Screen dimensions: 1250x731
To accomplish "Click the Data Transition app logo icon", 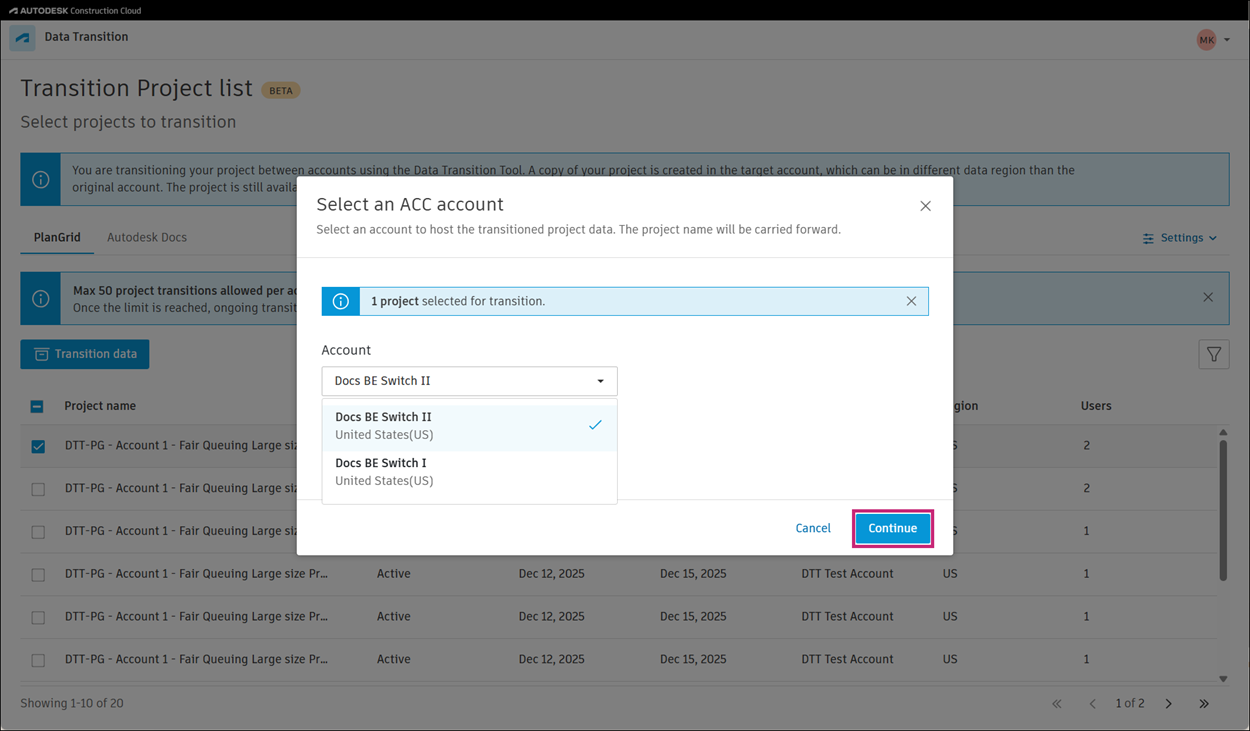I will pos(22,38).
